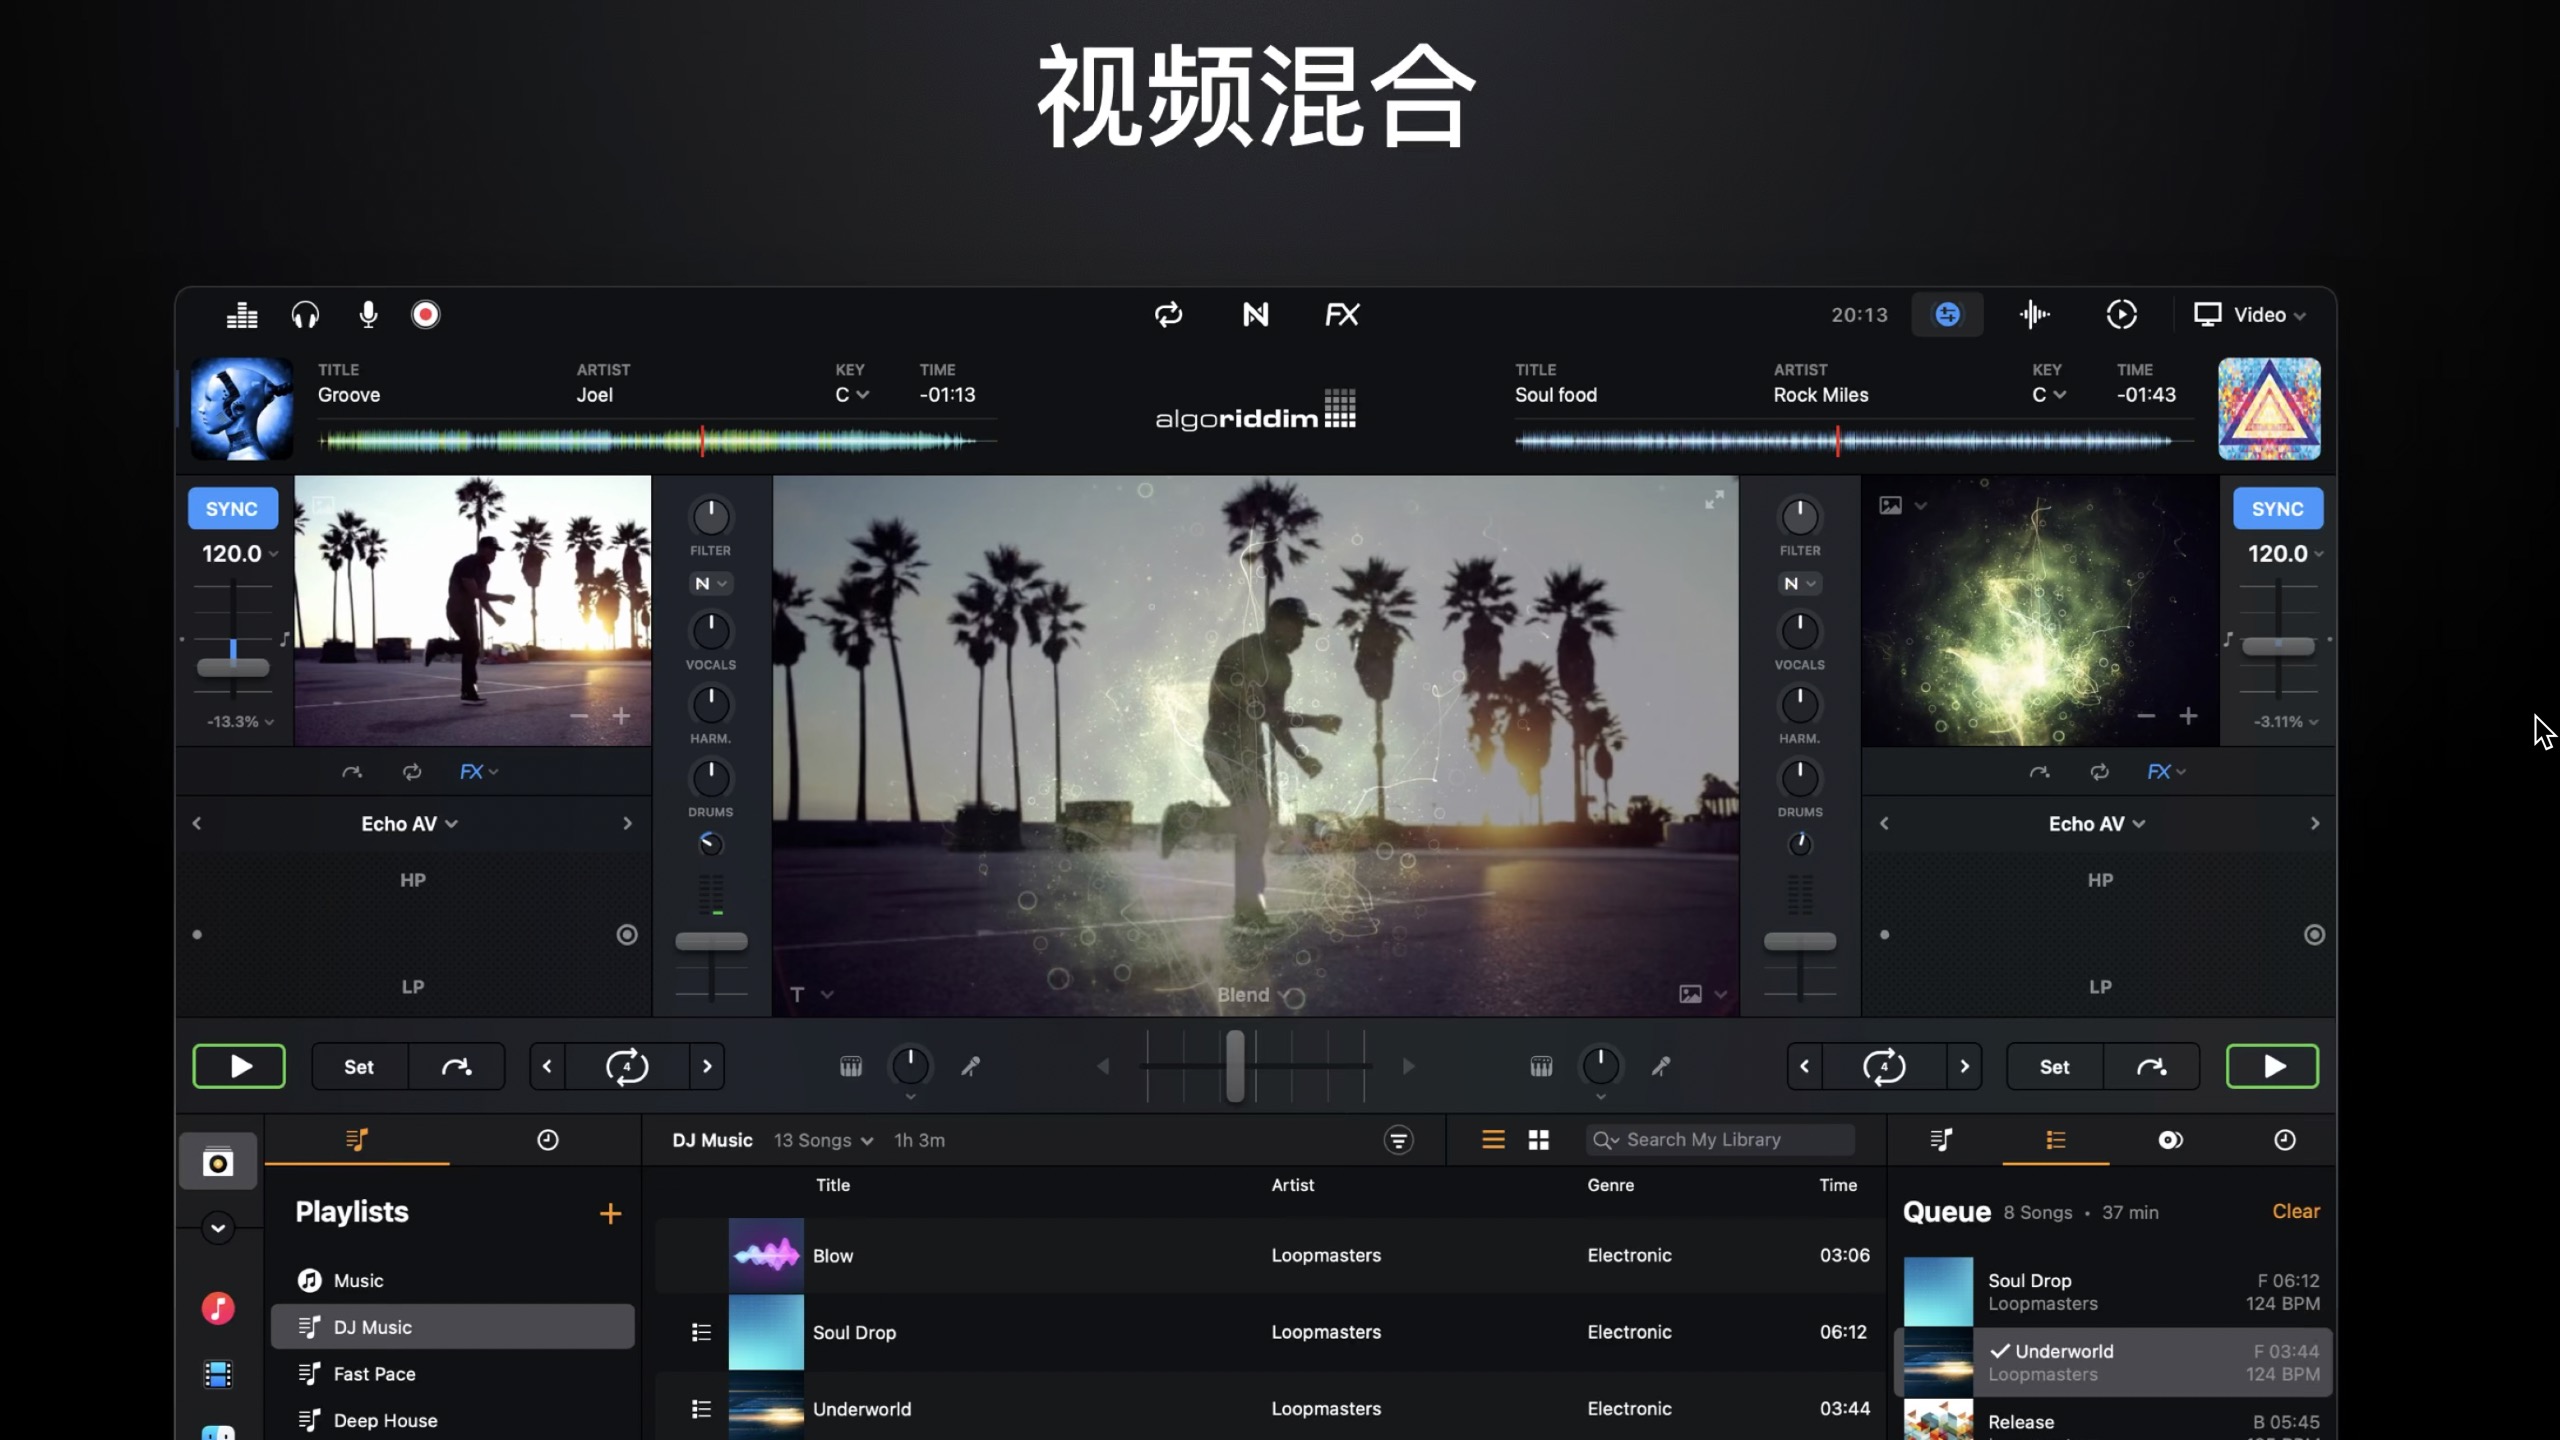2560x1440 pixels.
Task: Enable SYNC on the right deck
Action: click(2277, 507)
